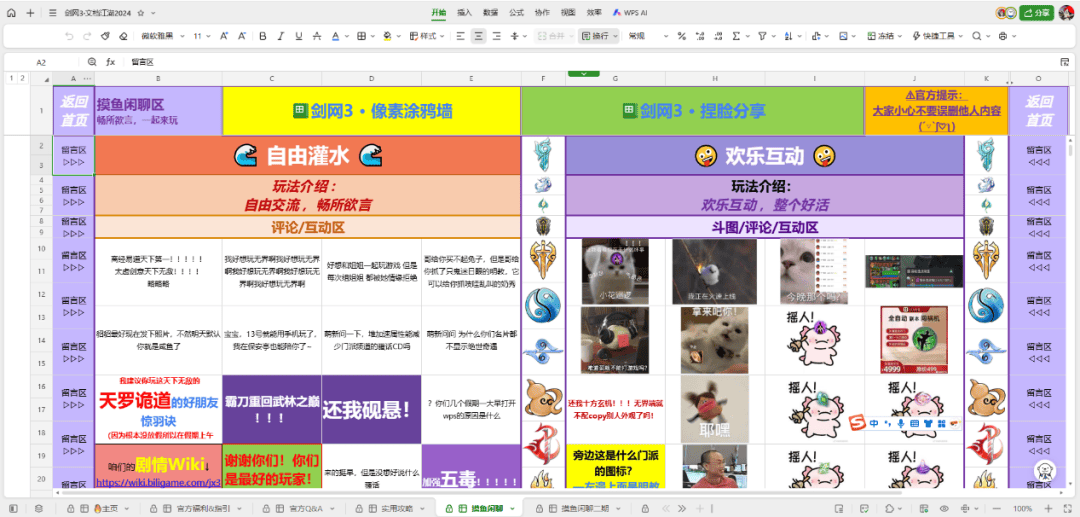
Task: Open the 剑网3·像素涂鸦墙 link
Action: pos(371,110)
